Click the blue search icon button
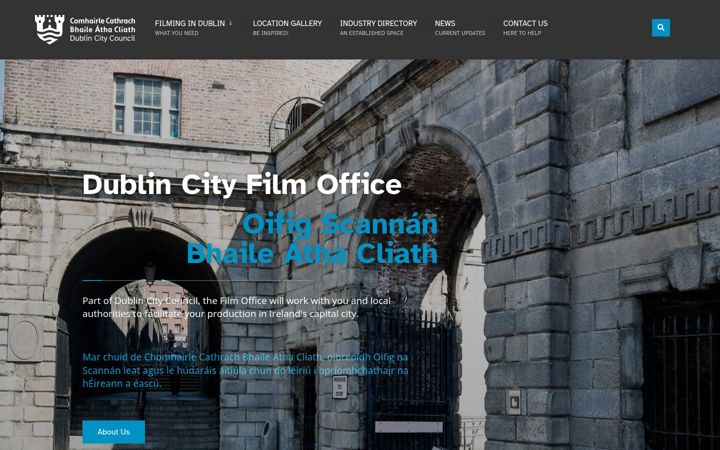The image size is (720, 450). click(660, 28)
